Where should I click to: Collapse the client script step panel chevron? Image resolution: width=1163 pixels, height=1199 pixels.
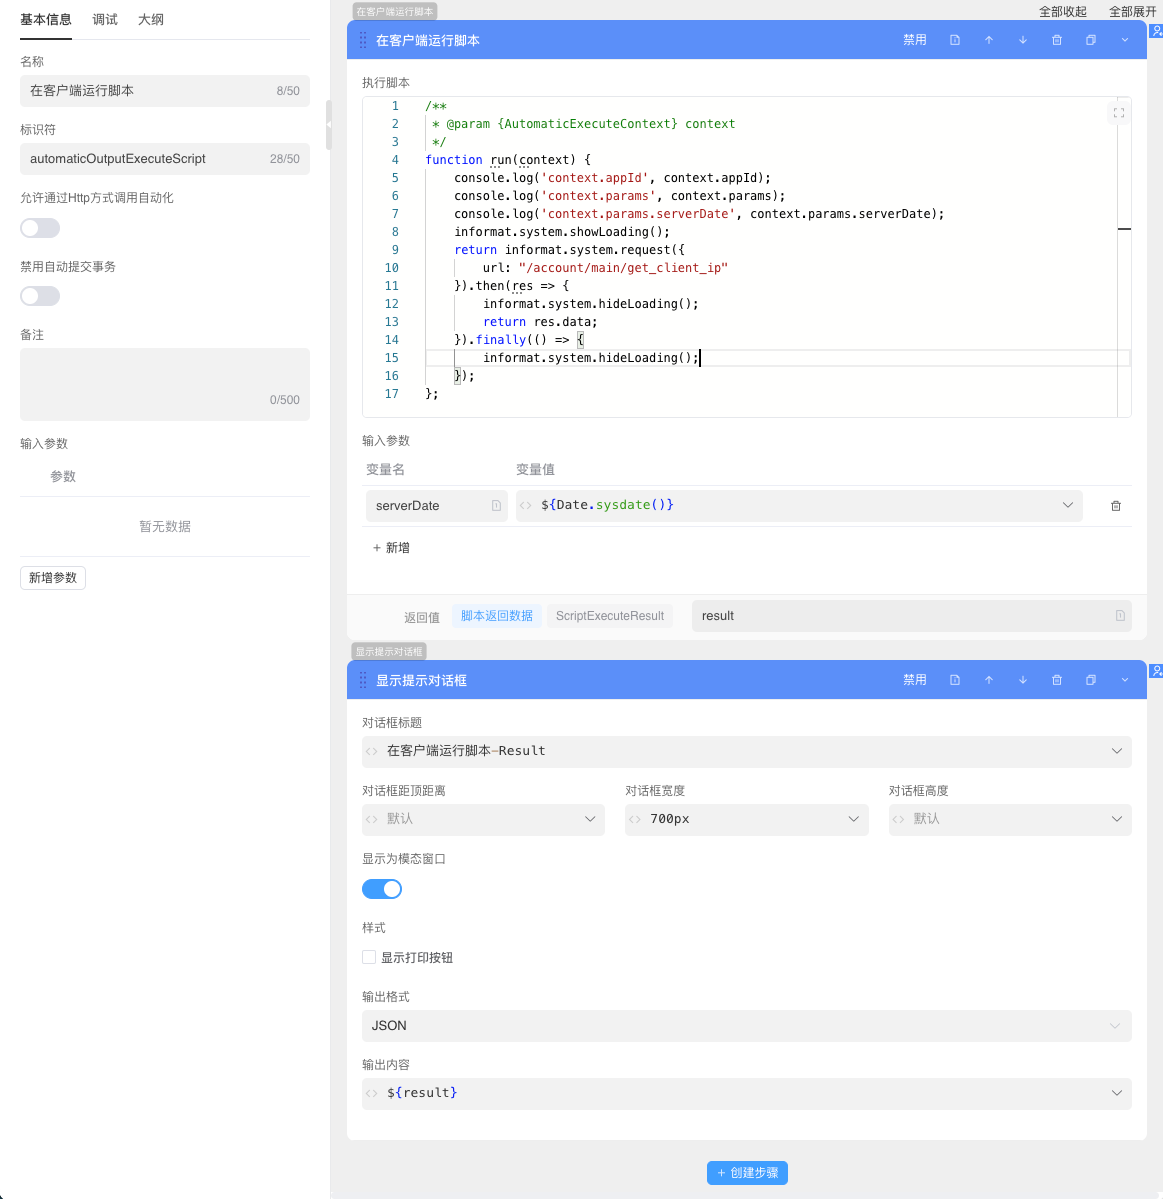pyautogui.click(x=1125, y=40)
